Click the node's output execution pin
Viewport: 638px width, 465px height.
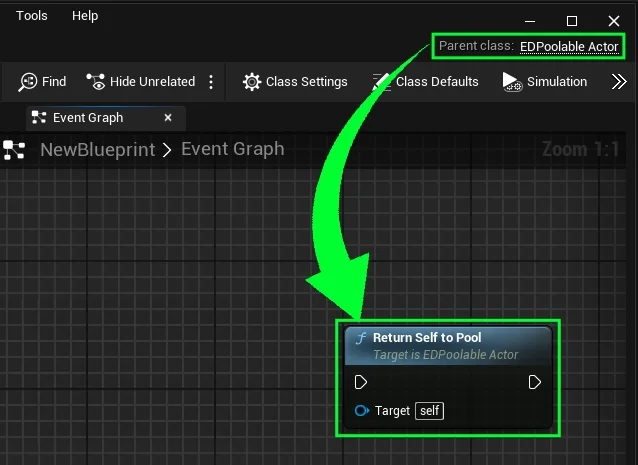[x=535, y=382]
